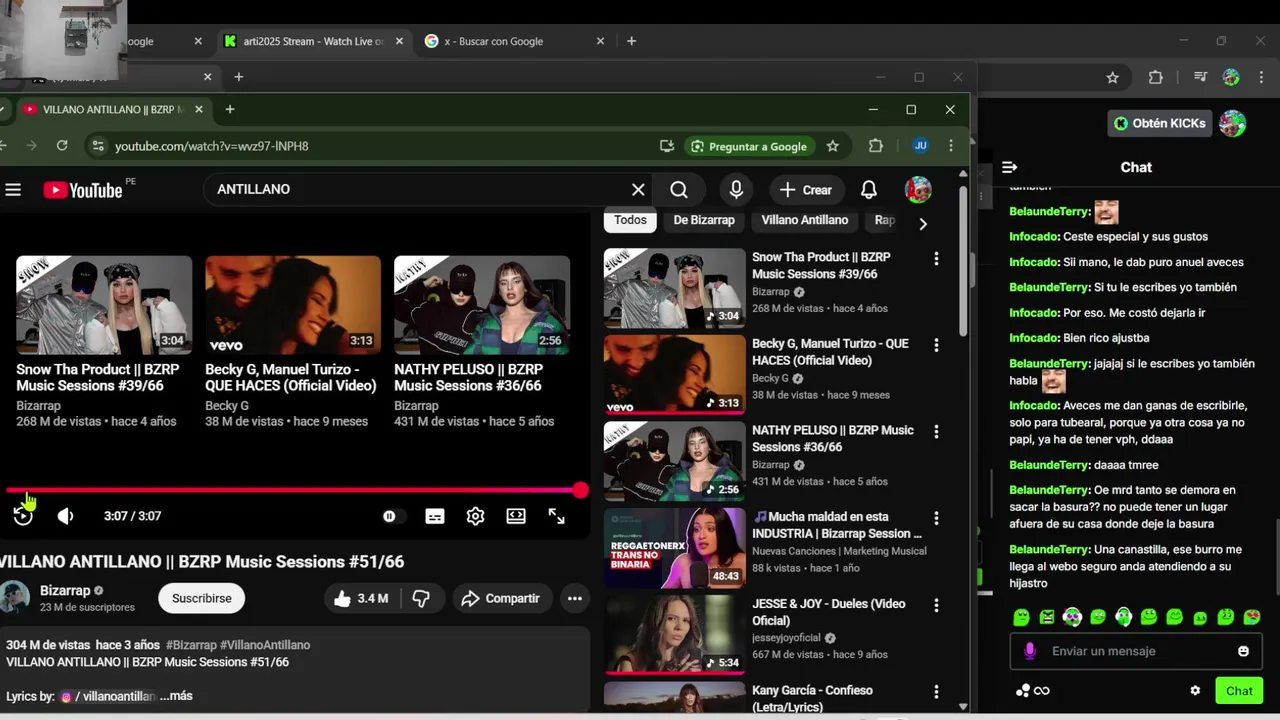Open options for NATHY PELUSO sidebar video
The image size is (1280, 720).
pyautogui.click(x=936, y=432)
